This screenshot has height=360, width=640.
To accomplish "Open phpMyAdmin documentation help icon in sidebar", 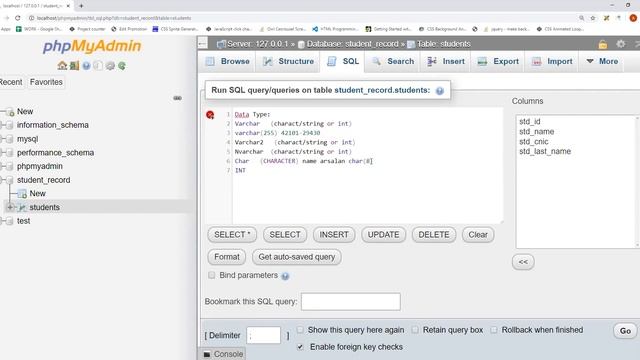I will click(x=86, y=65).
